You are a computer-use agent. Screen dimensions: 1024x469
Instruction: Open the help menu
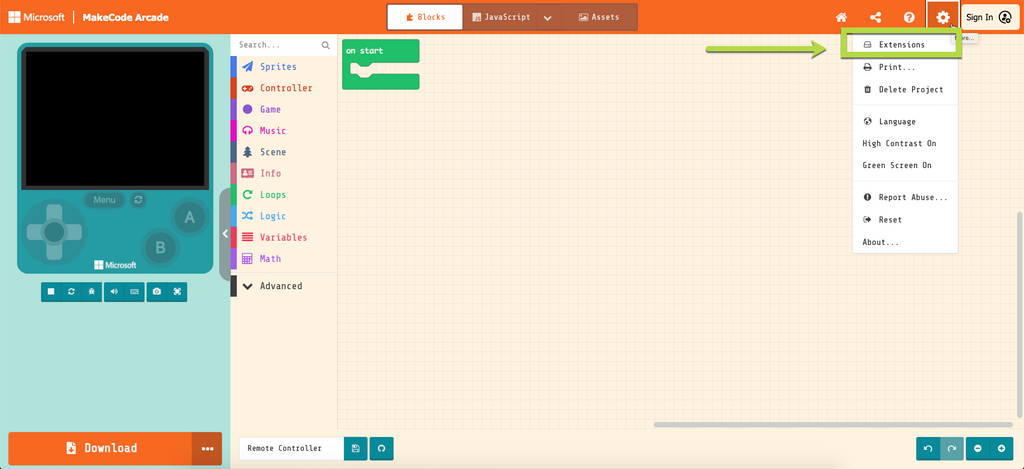tap(909, 18)
